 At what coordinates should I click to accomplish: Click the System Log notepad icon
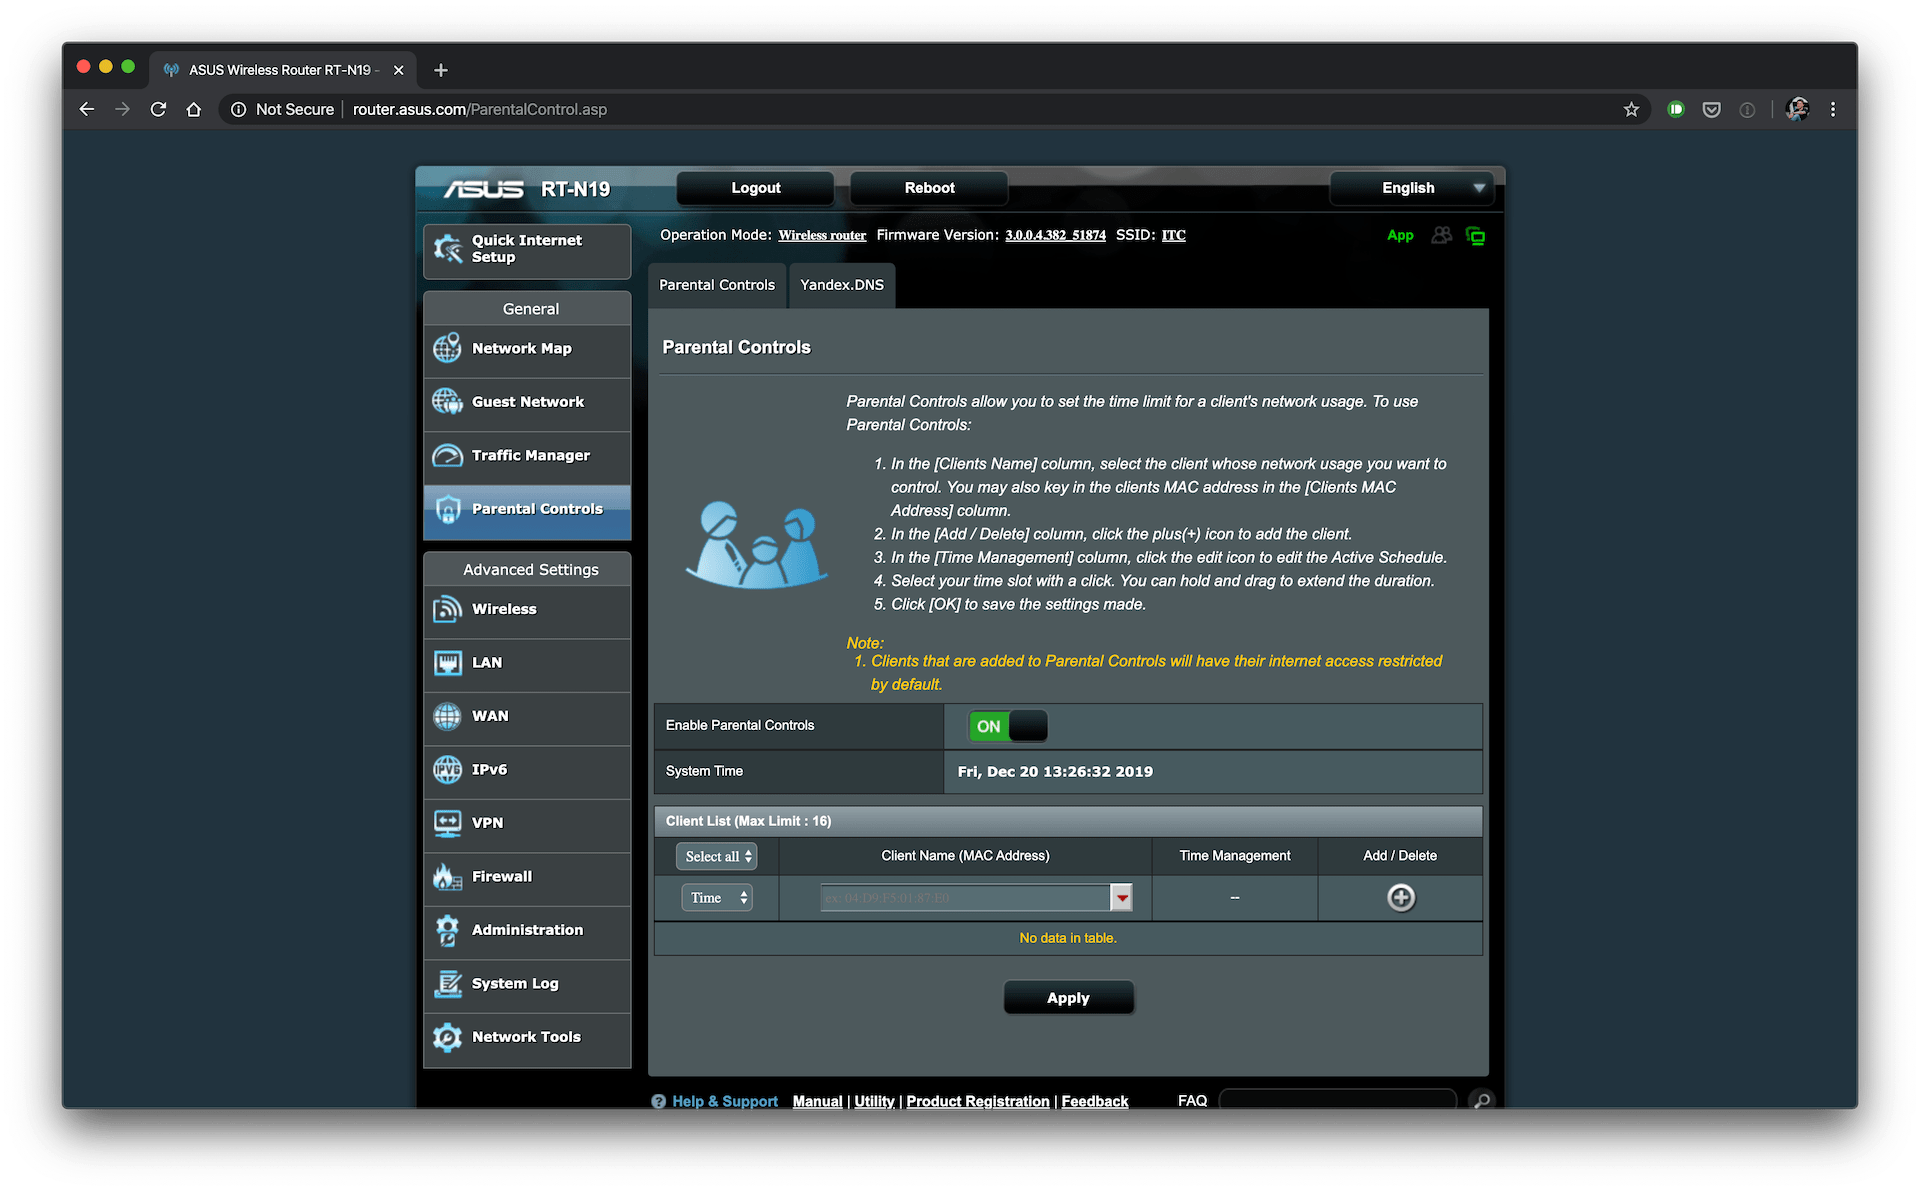(447, 984)
